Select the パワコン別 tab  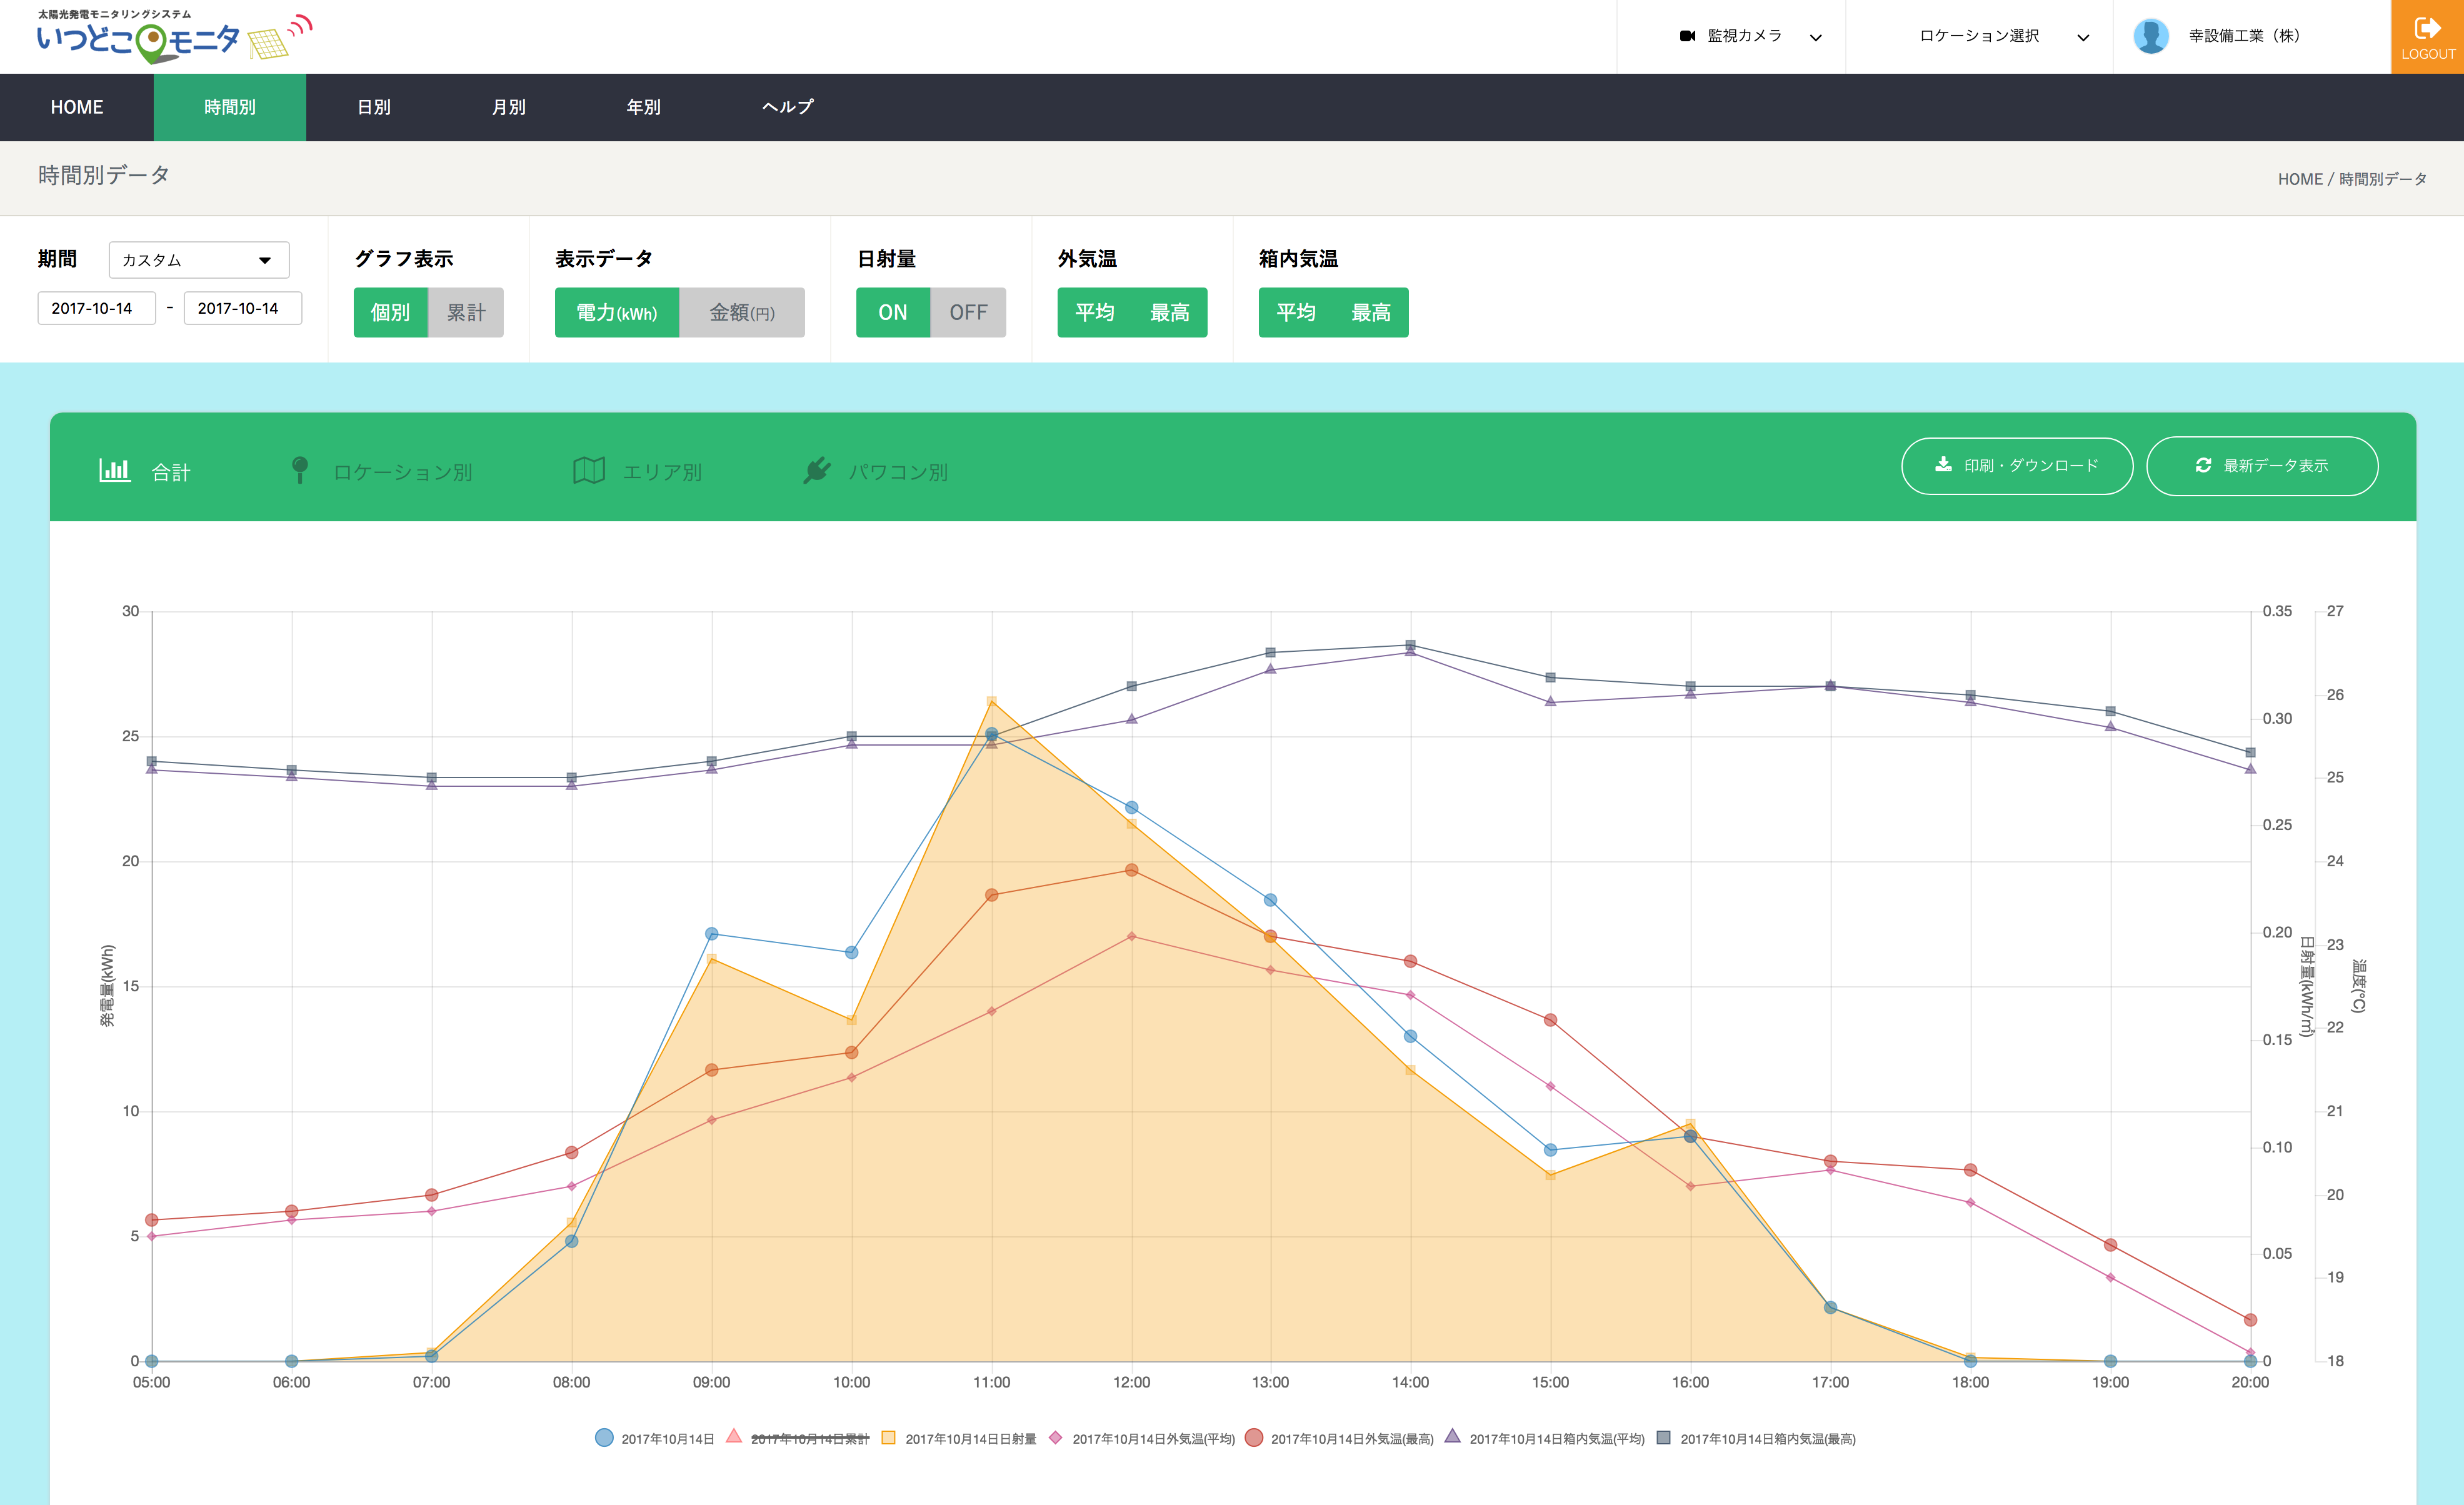tap(876, 471)
